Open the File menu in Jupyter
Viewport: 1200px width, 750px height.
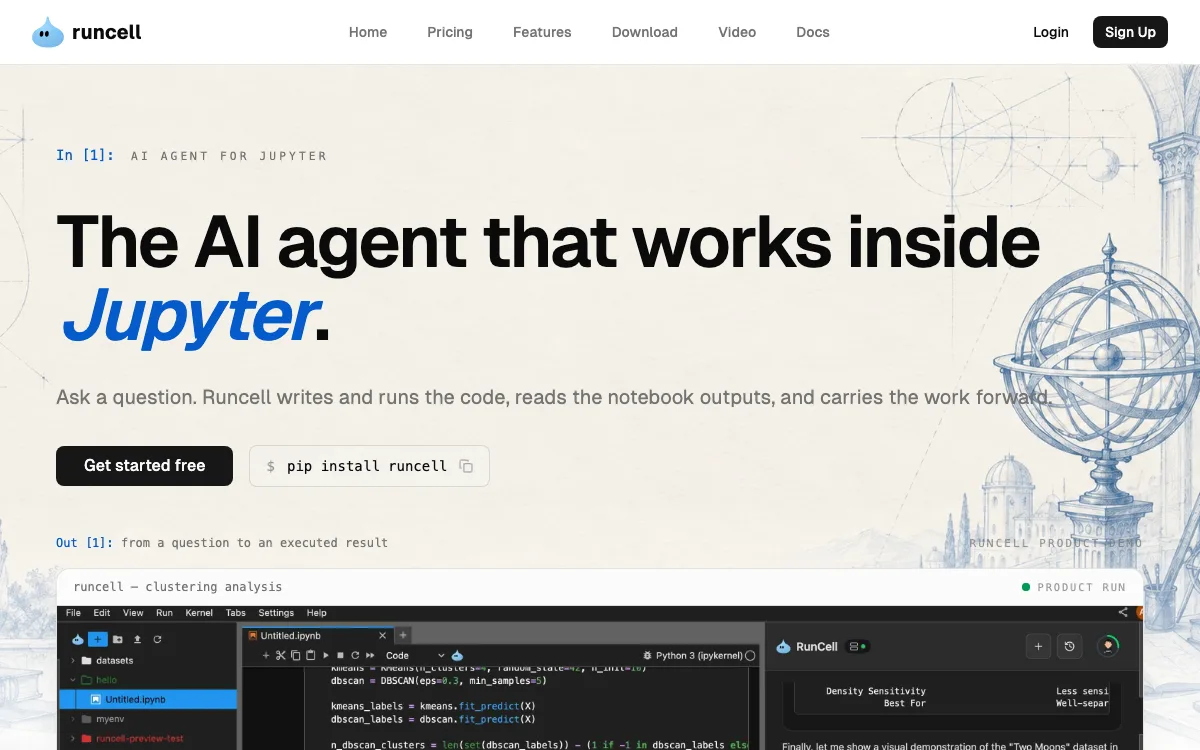click(x=74, y=613)
